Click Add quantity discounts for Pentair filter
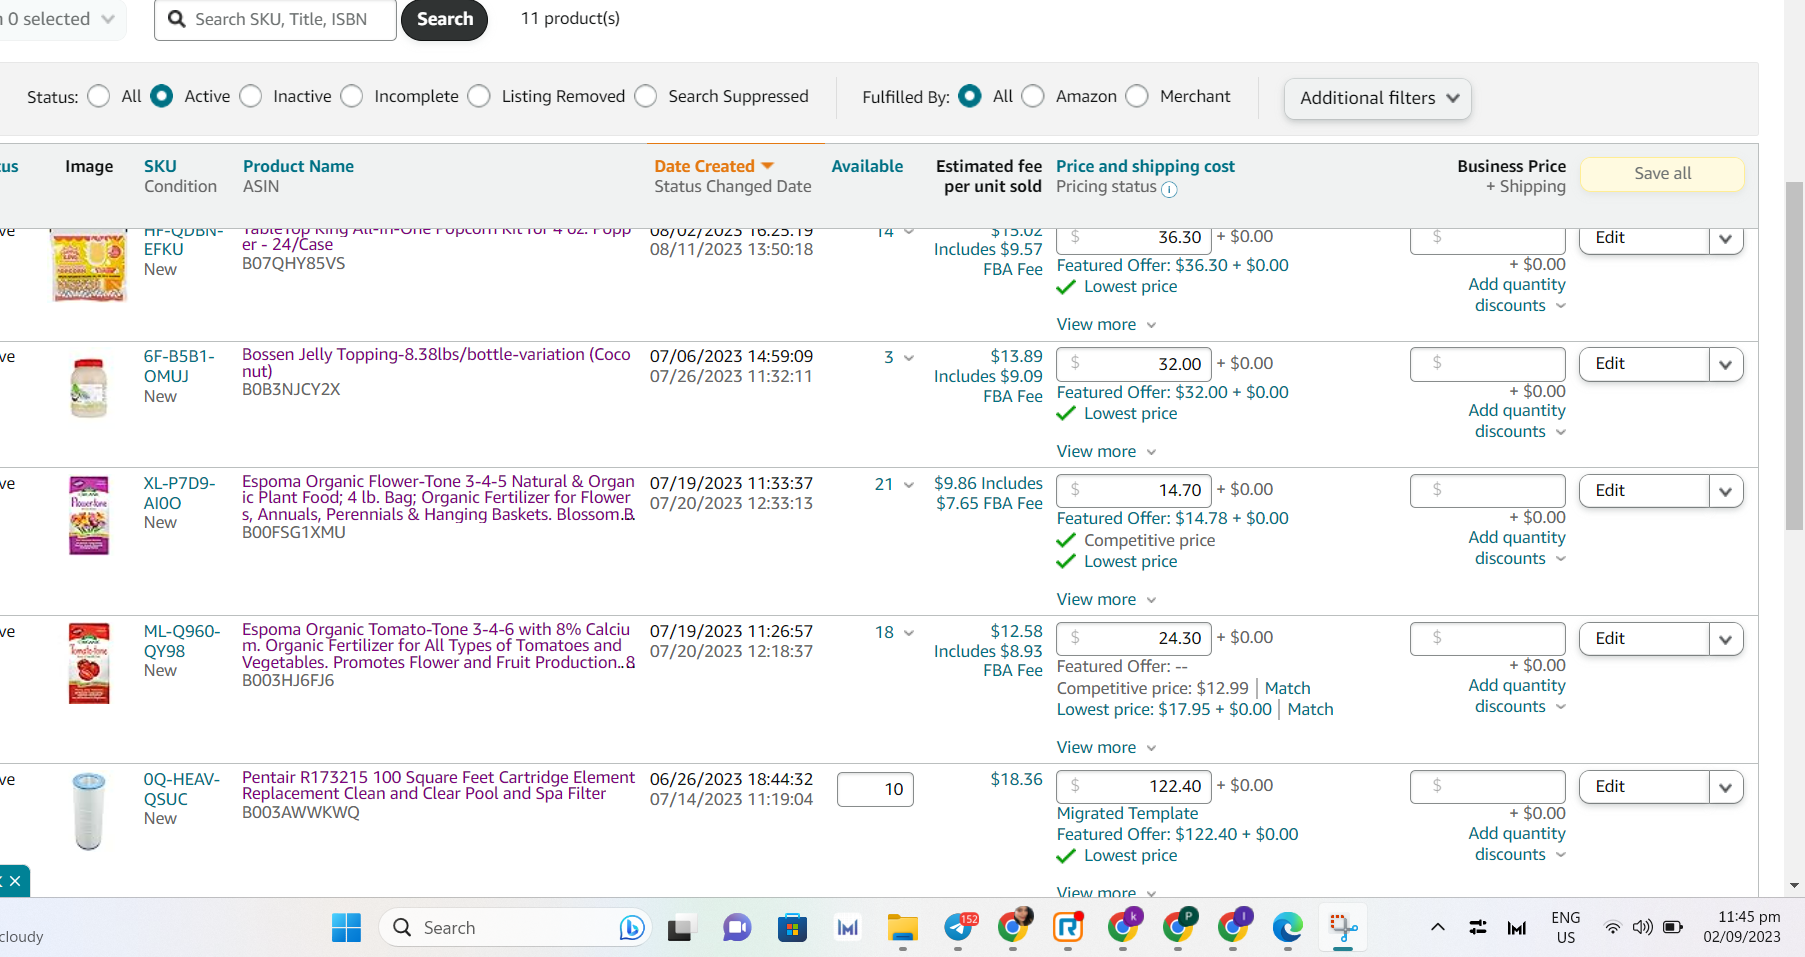The image size is (1805, 957). click(x=1516, y=844)
